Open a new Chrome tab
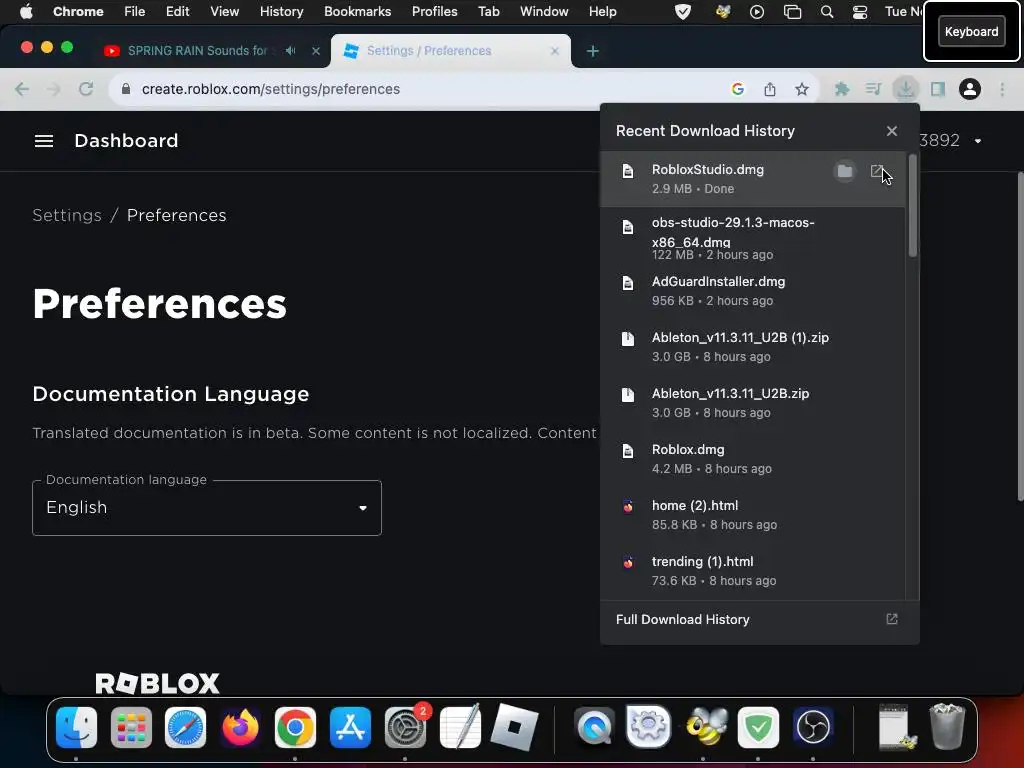 [x=592, y=51]
